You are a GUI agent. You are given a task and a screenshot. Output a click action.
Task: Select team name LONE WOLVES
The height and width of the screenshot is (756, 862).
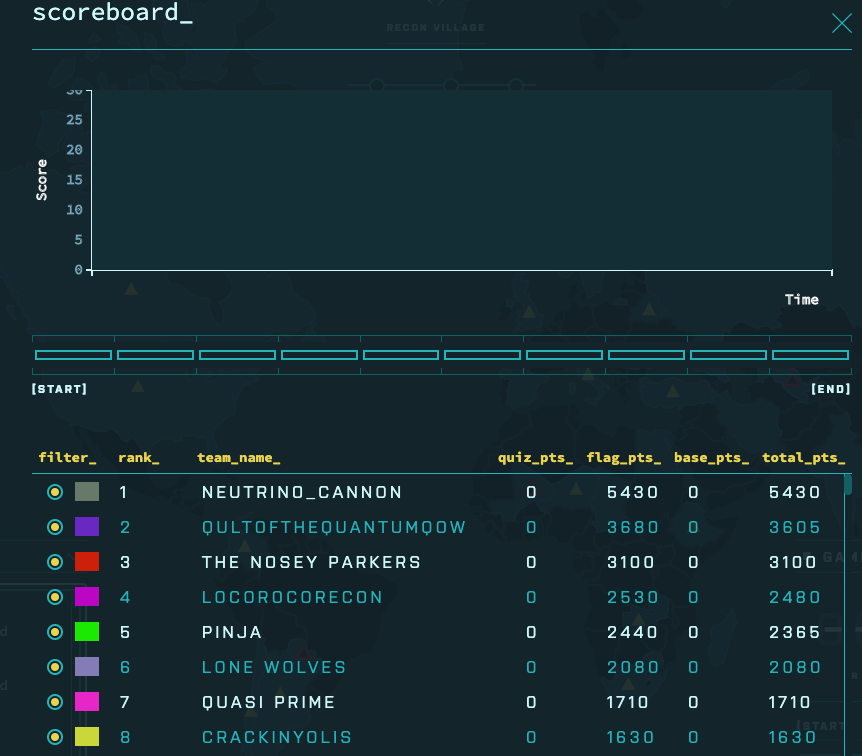coord(274,667)
